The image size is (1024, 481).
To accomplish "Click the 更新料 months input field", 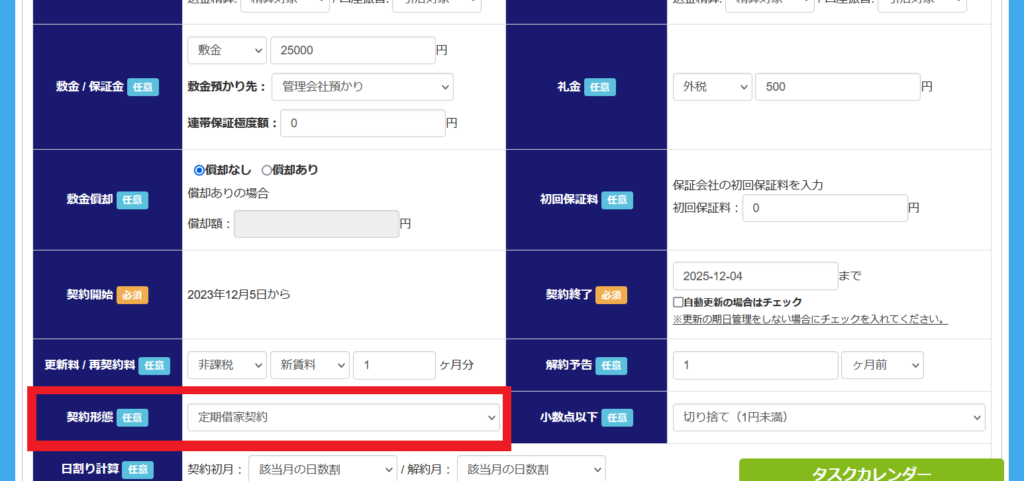I will point(393,365).
